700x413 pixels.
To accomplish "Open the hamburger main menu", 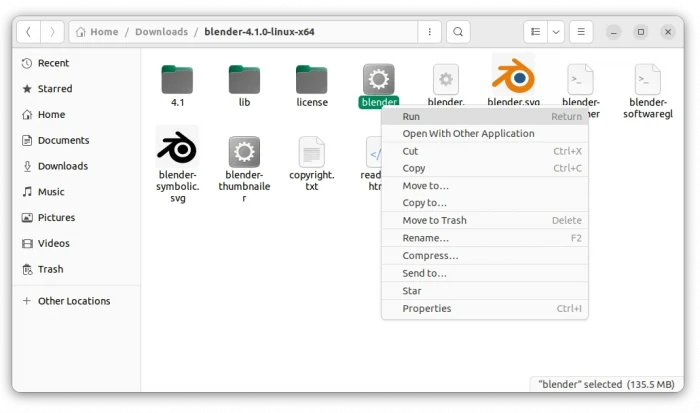I will [x=581, y=32].
